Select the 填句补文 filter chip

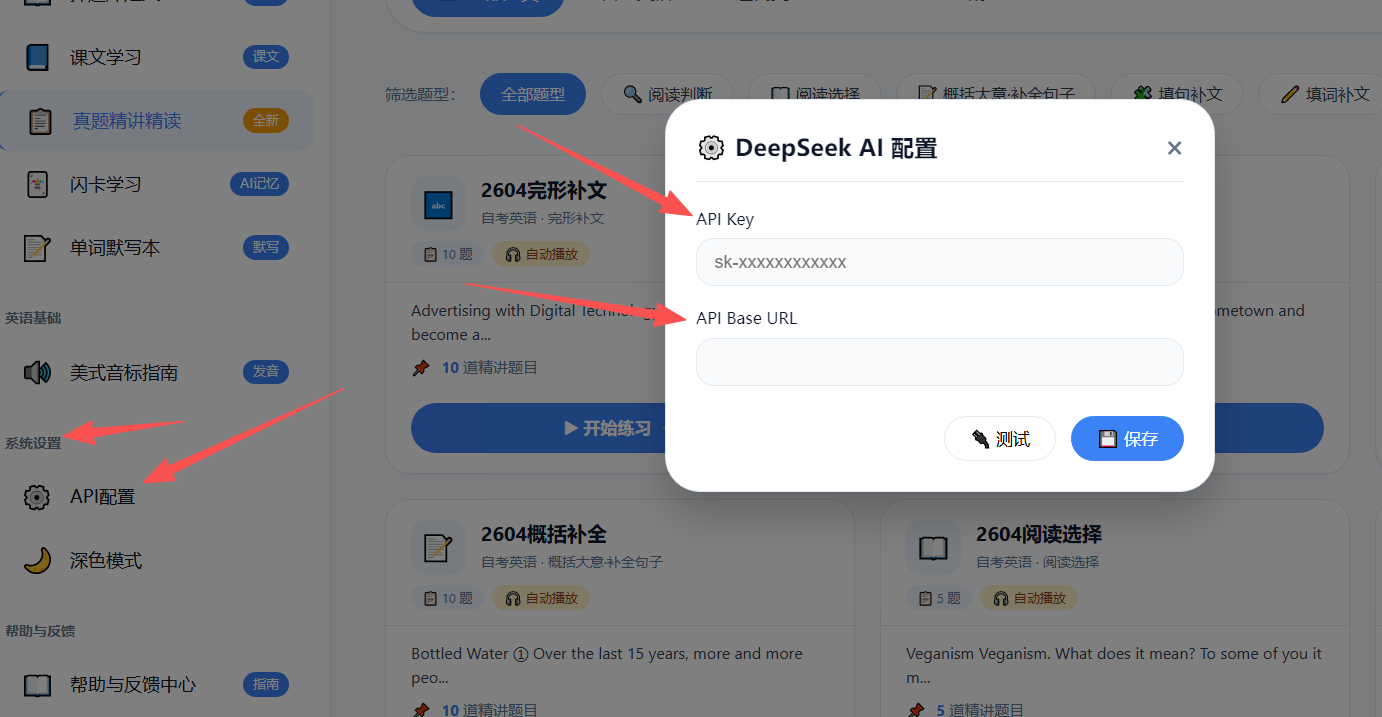click(1176, 94)
